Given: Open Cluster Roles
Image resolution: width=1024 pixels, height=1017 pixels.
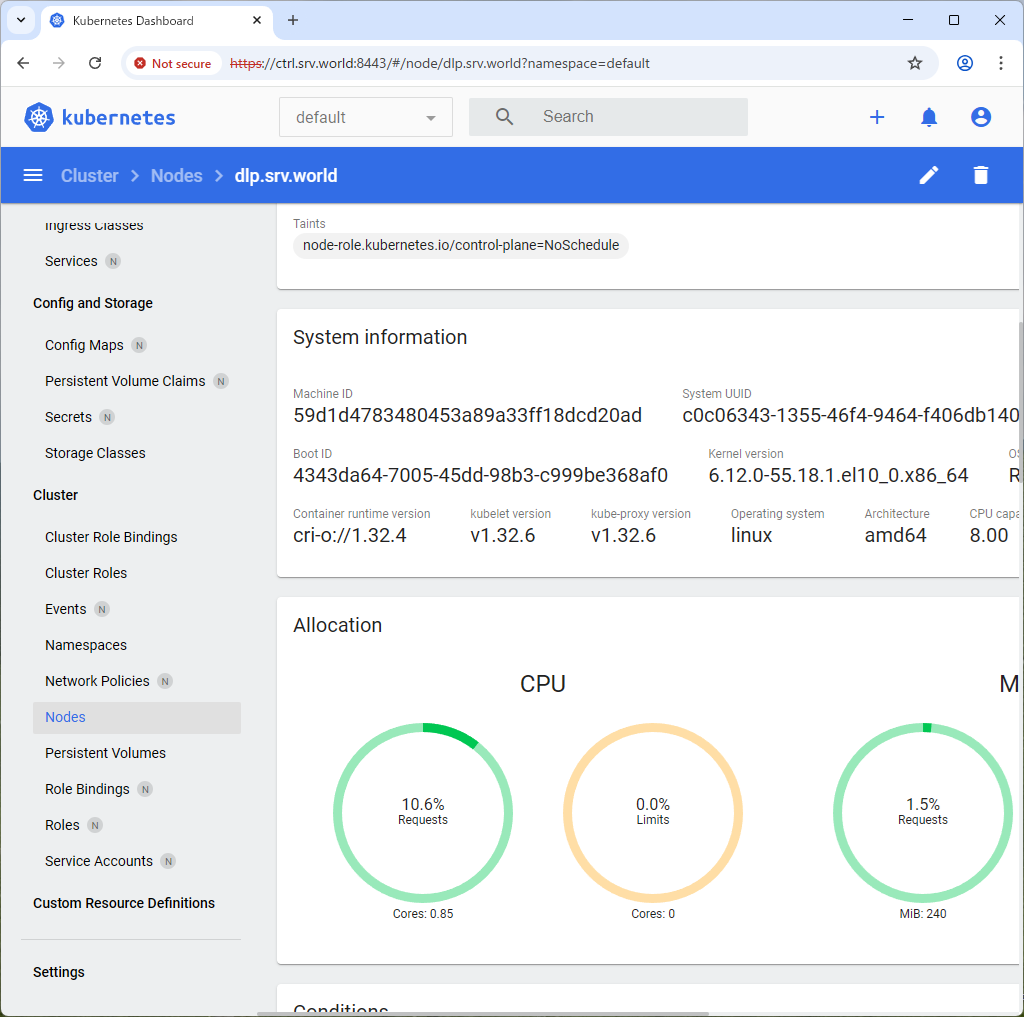Looking at the screenshot, I should [86, 573].
